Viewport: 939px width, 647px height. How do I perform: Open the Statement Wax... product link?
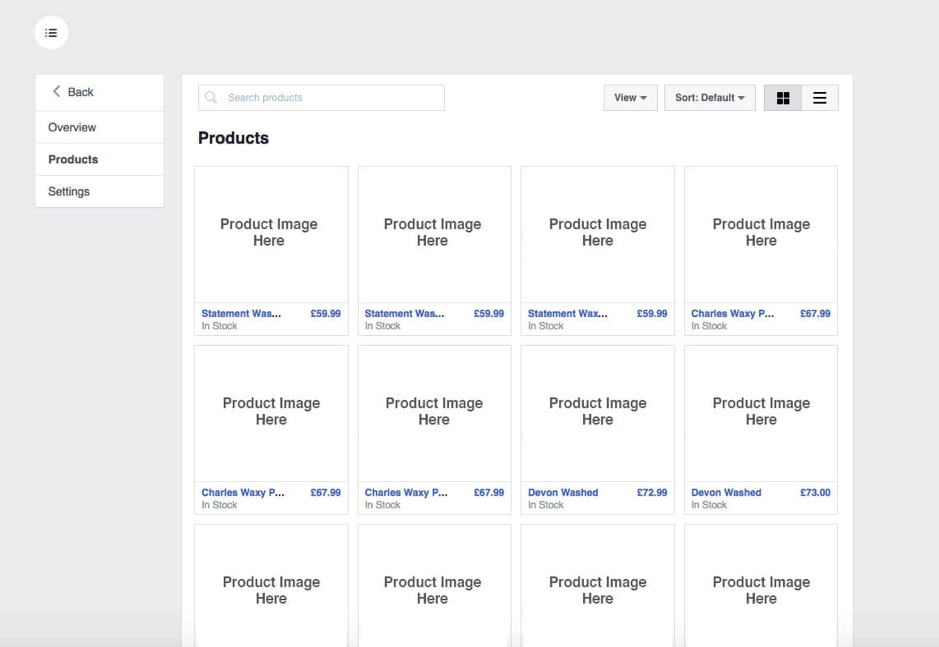[567, 313]
